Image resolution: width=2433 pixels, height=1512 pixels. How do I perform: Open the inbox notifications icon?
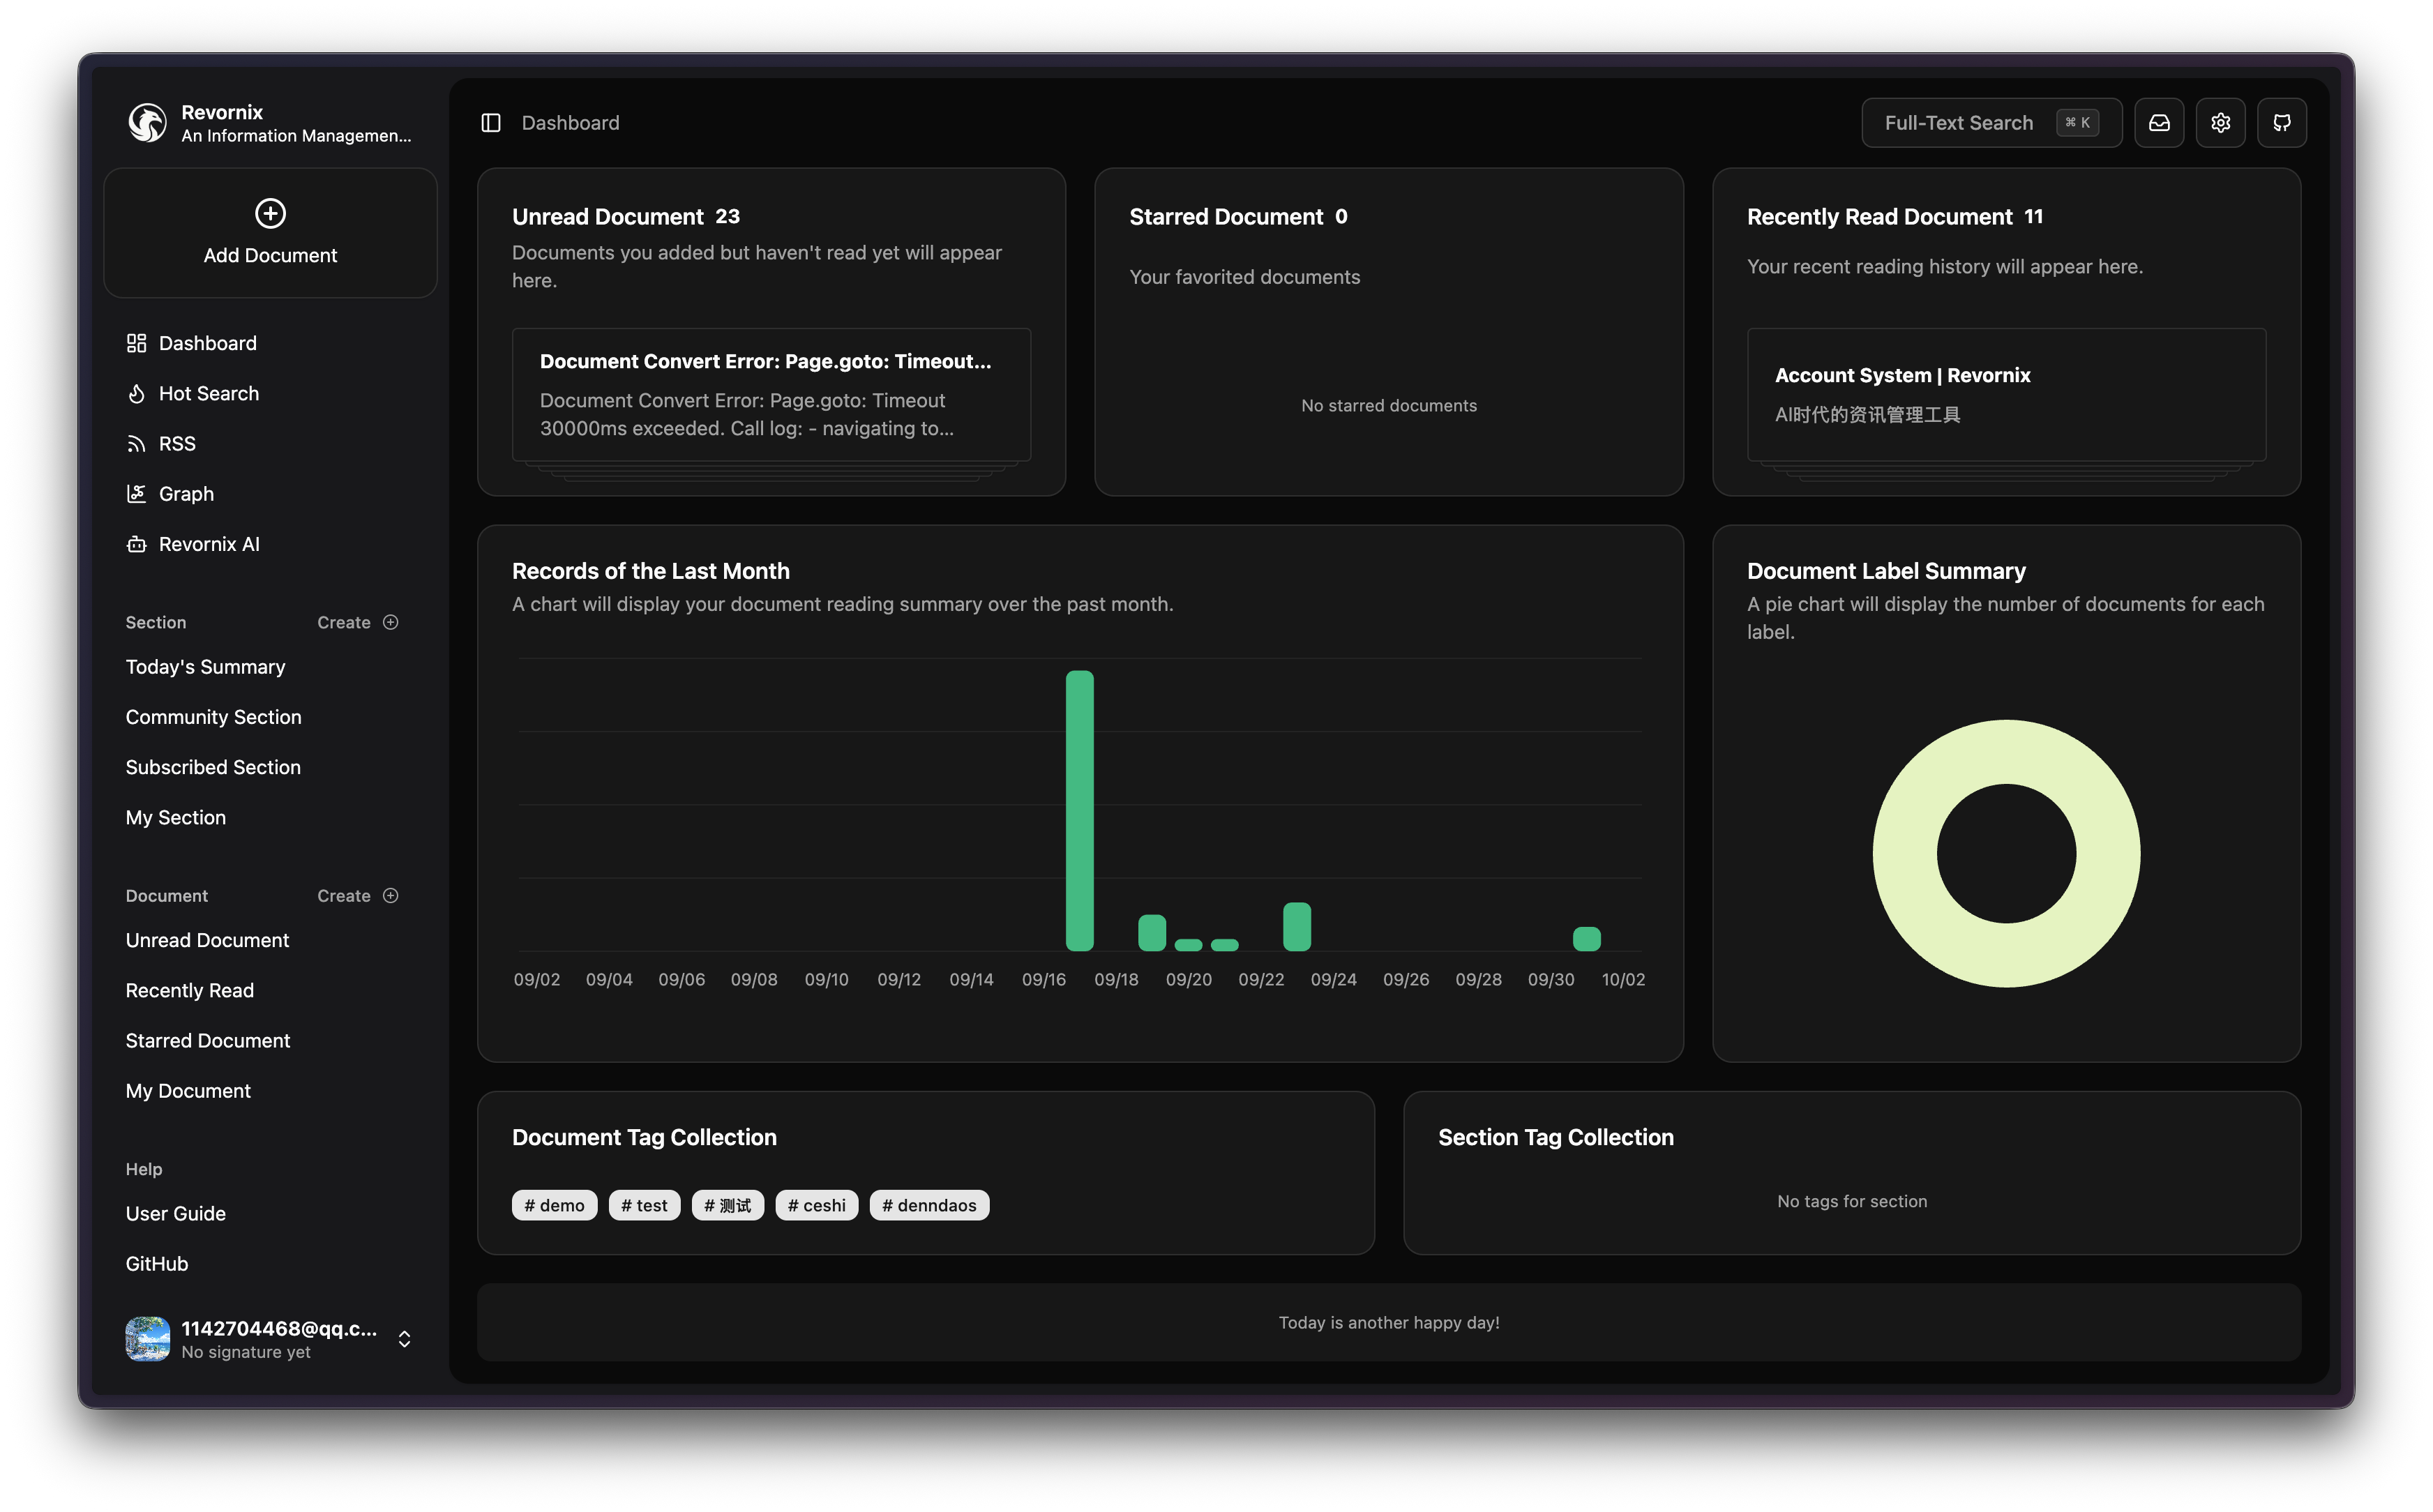pos(2159,123)
